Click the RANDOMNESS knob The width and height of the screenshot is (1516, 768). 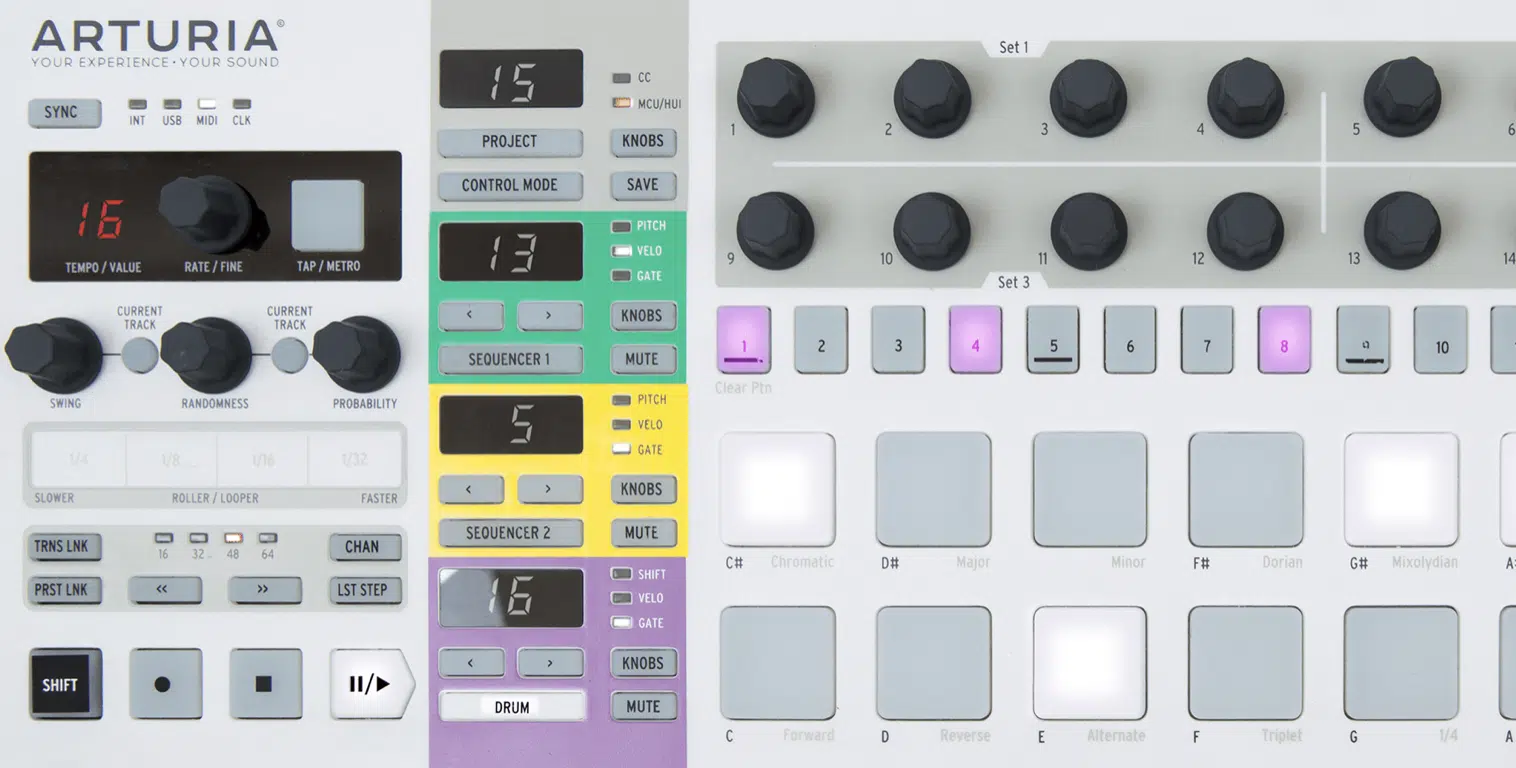(206, 354)
